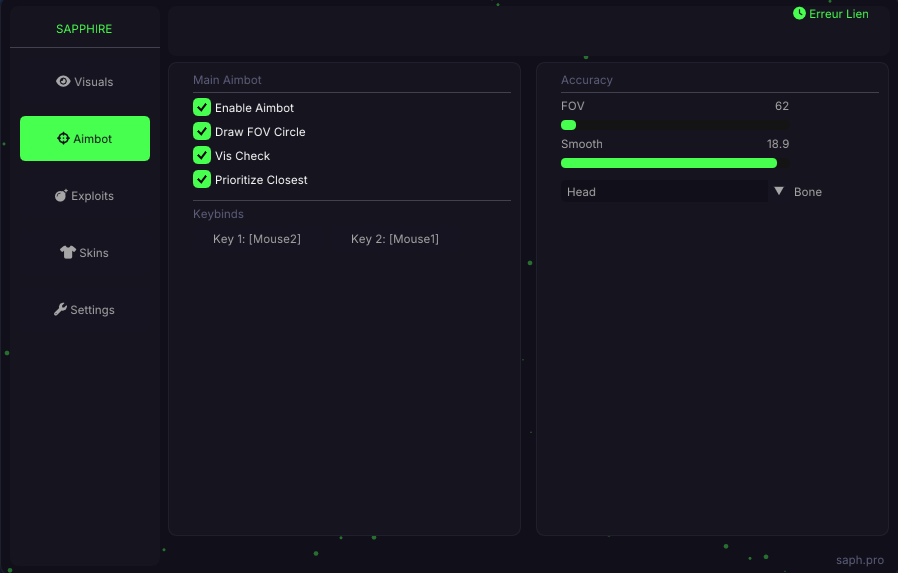Viewport: 898px width, 573px height.
Task: Open the Settings tab
Action: pos(85,310)
